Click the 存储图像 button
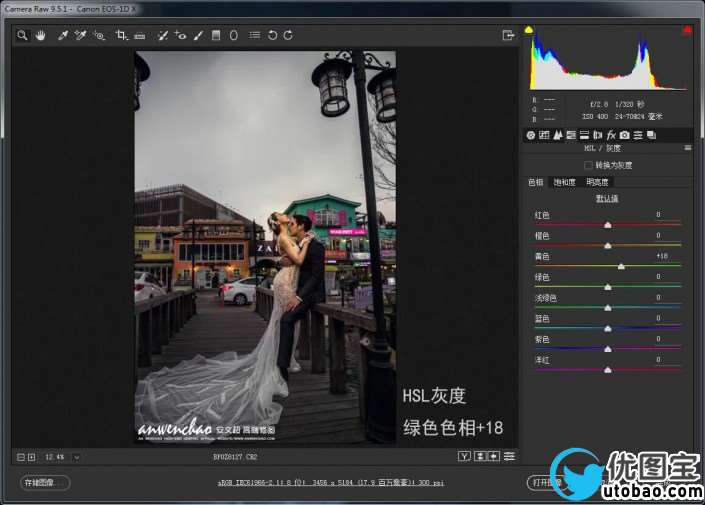This screenshot has height=505, width=705. (45, 483)
